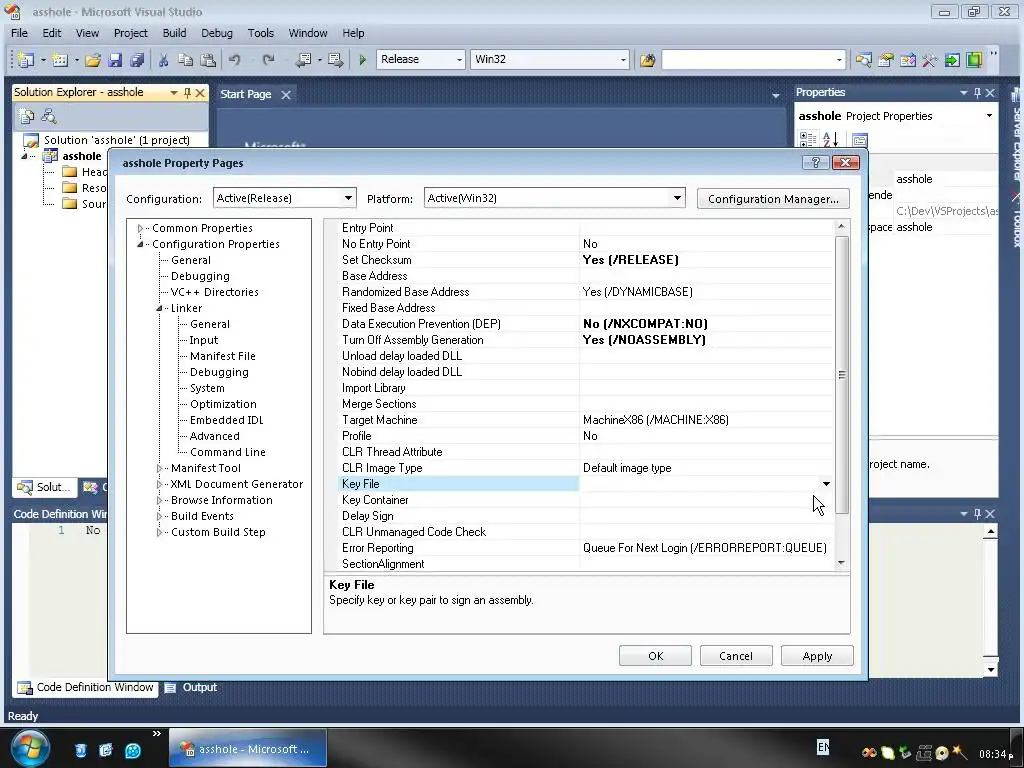The width and height of the screenshot is (1024, 768).
Task: Click the Properties Window toolbar icon
Action: coord(886,60)
